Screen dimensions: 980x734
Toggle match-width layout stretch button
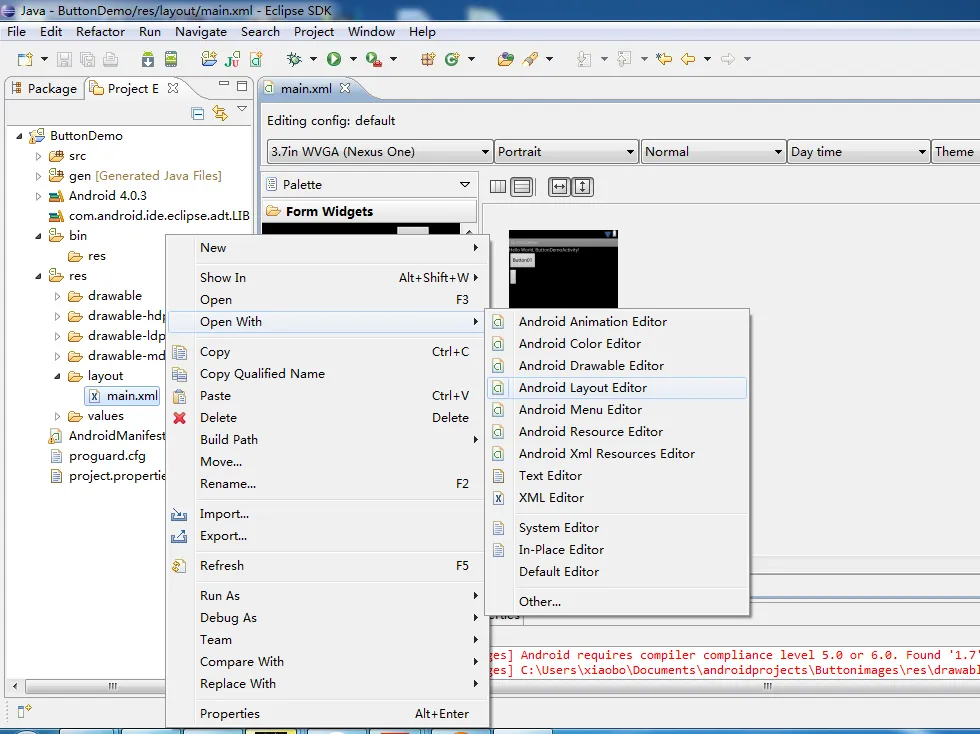point(559,186)
